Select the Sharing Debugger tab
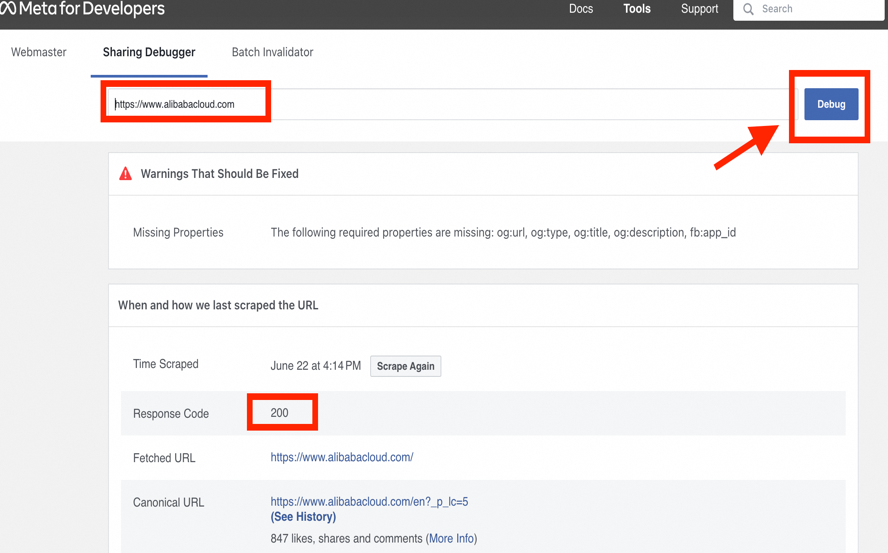The width and height of the screenshot is (888, 553). point(149,52)
